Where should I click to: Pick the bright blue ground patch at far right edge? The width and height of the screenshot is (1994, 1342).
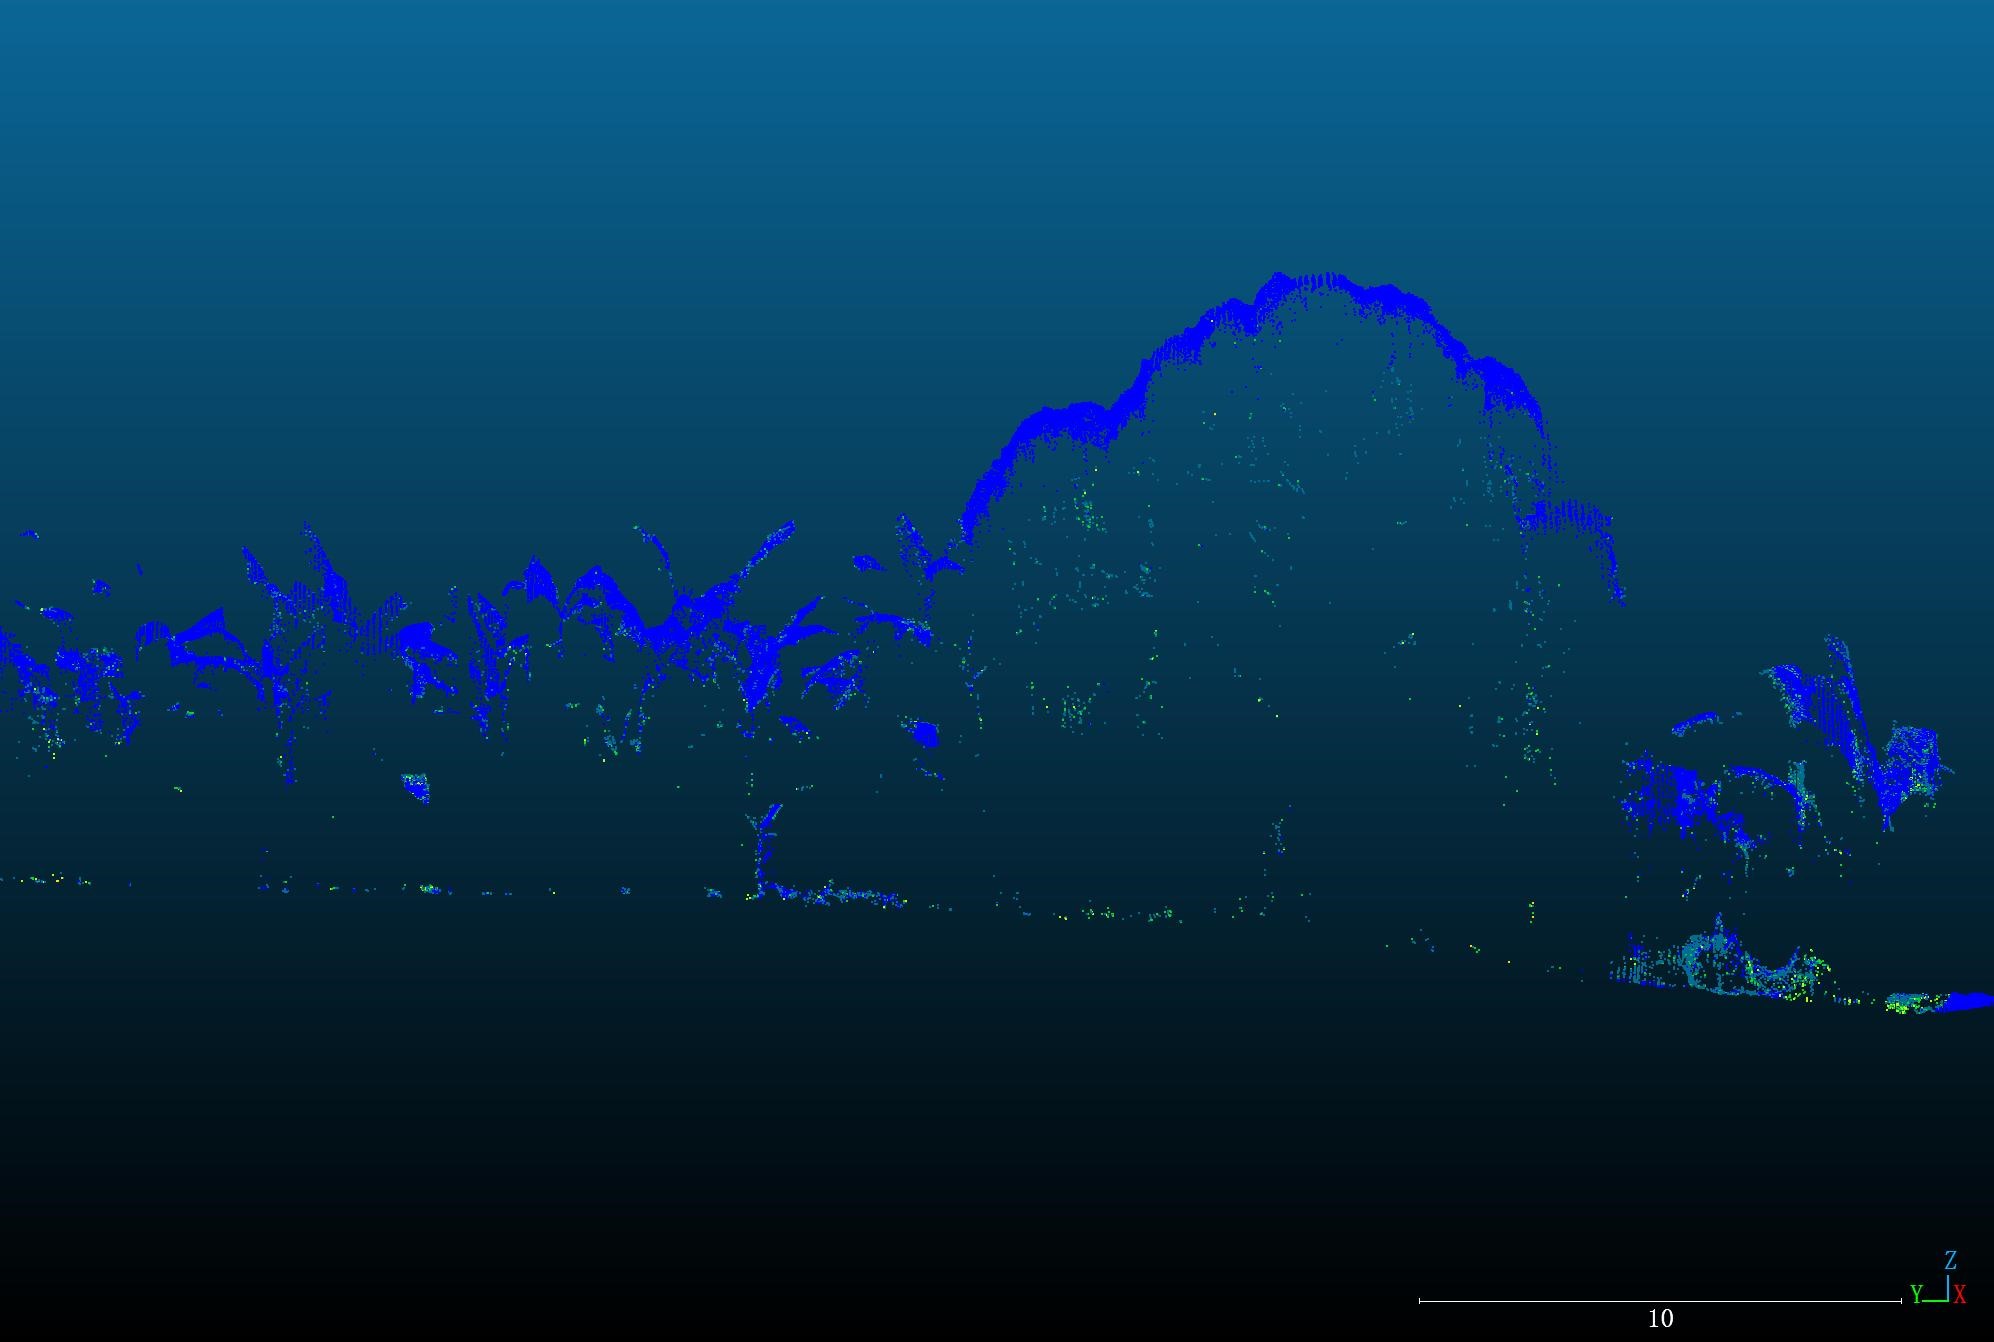pyautogui.click(x=1970, y=1000)
